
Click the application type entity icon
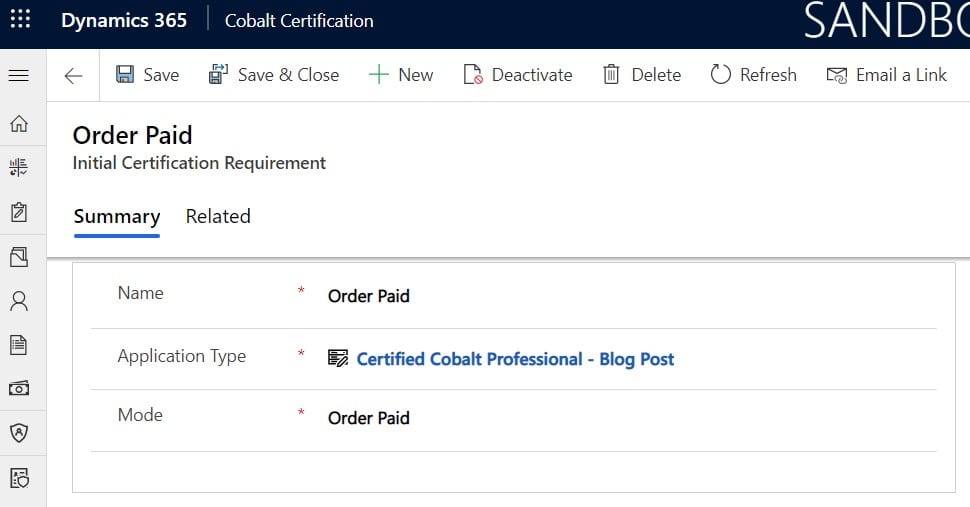click(x=338, y=359)
